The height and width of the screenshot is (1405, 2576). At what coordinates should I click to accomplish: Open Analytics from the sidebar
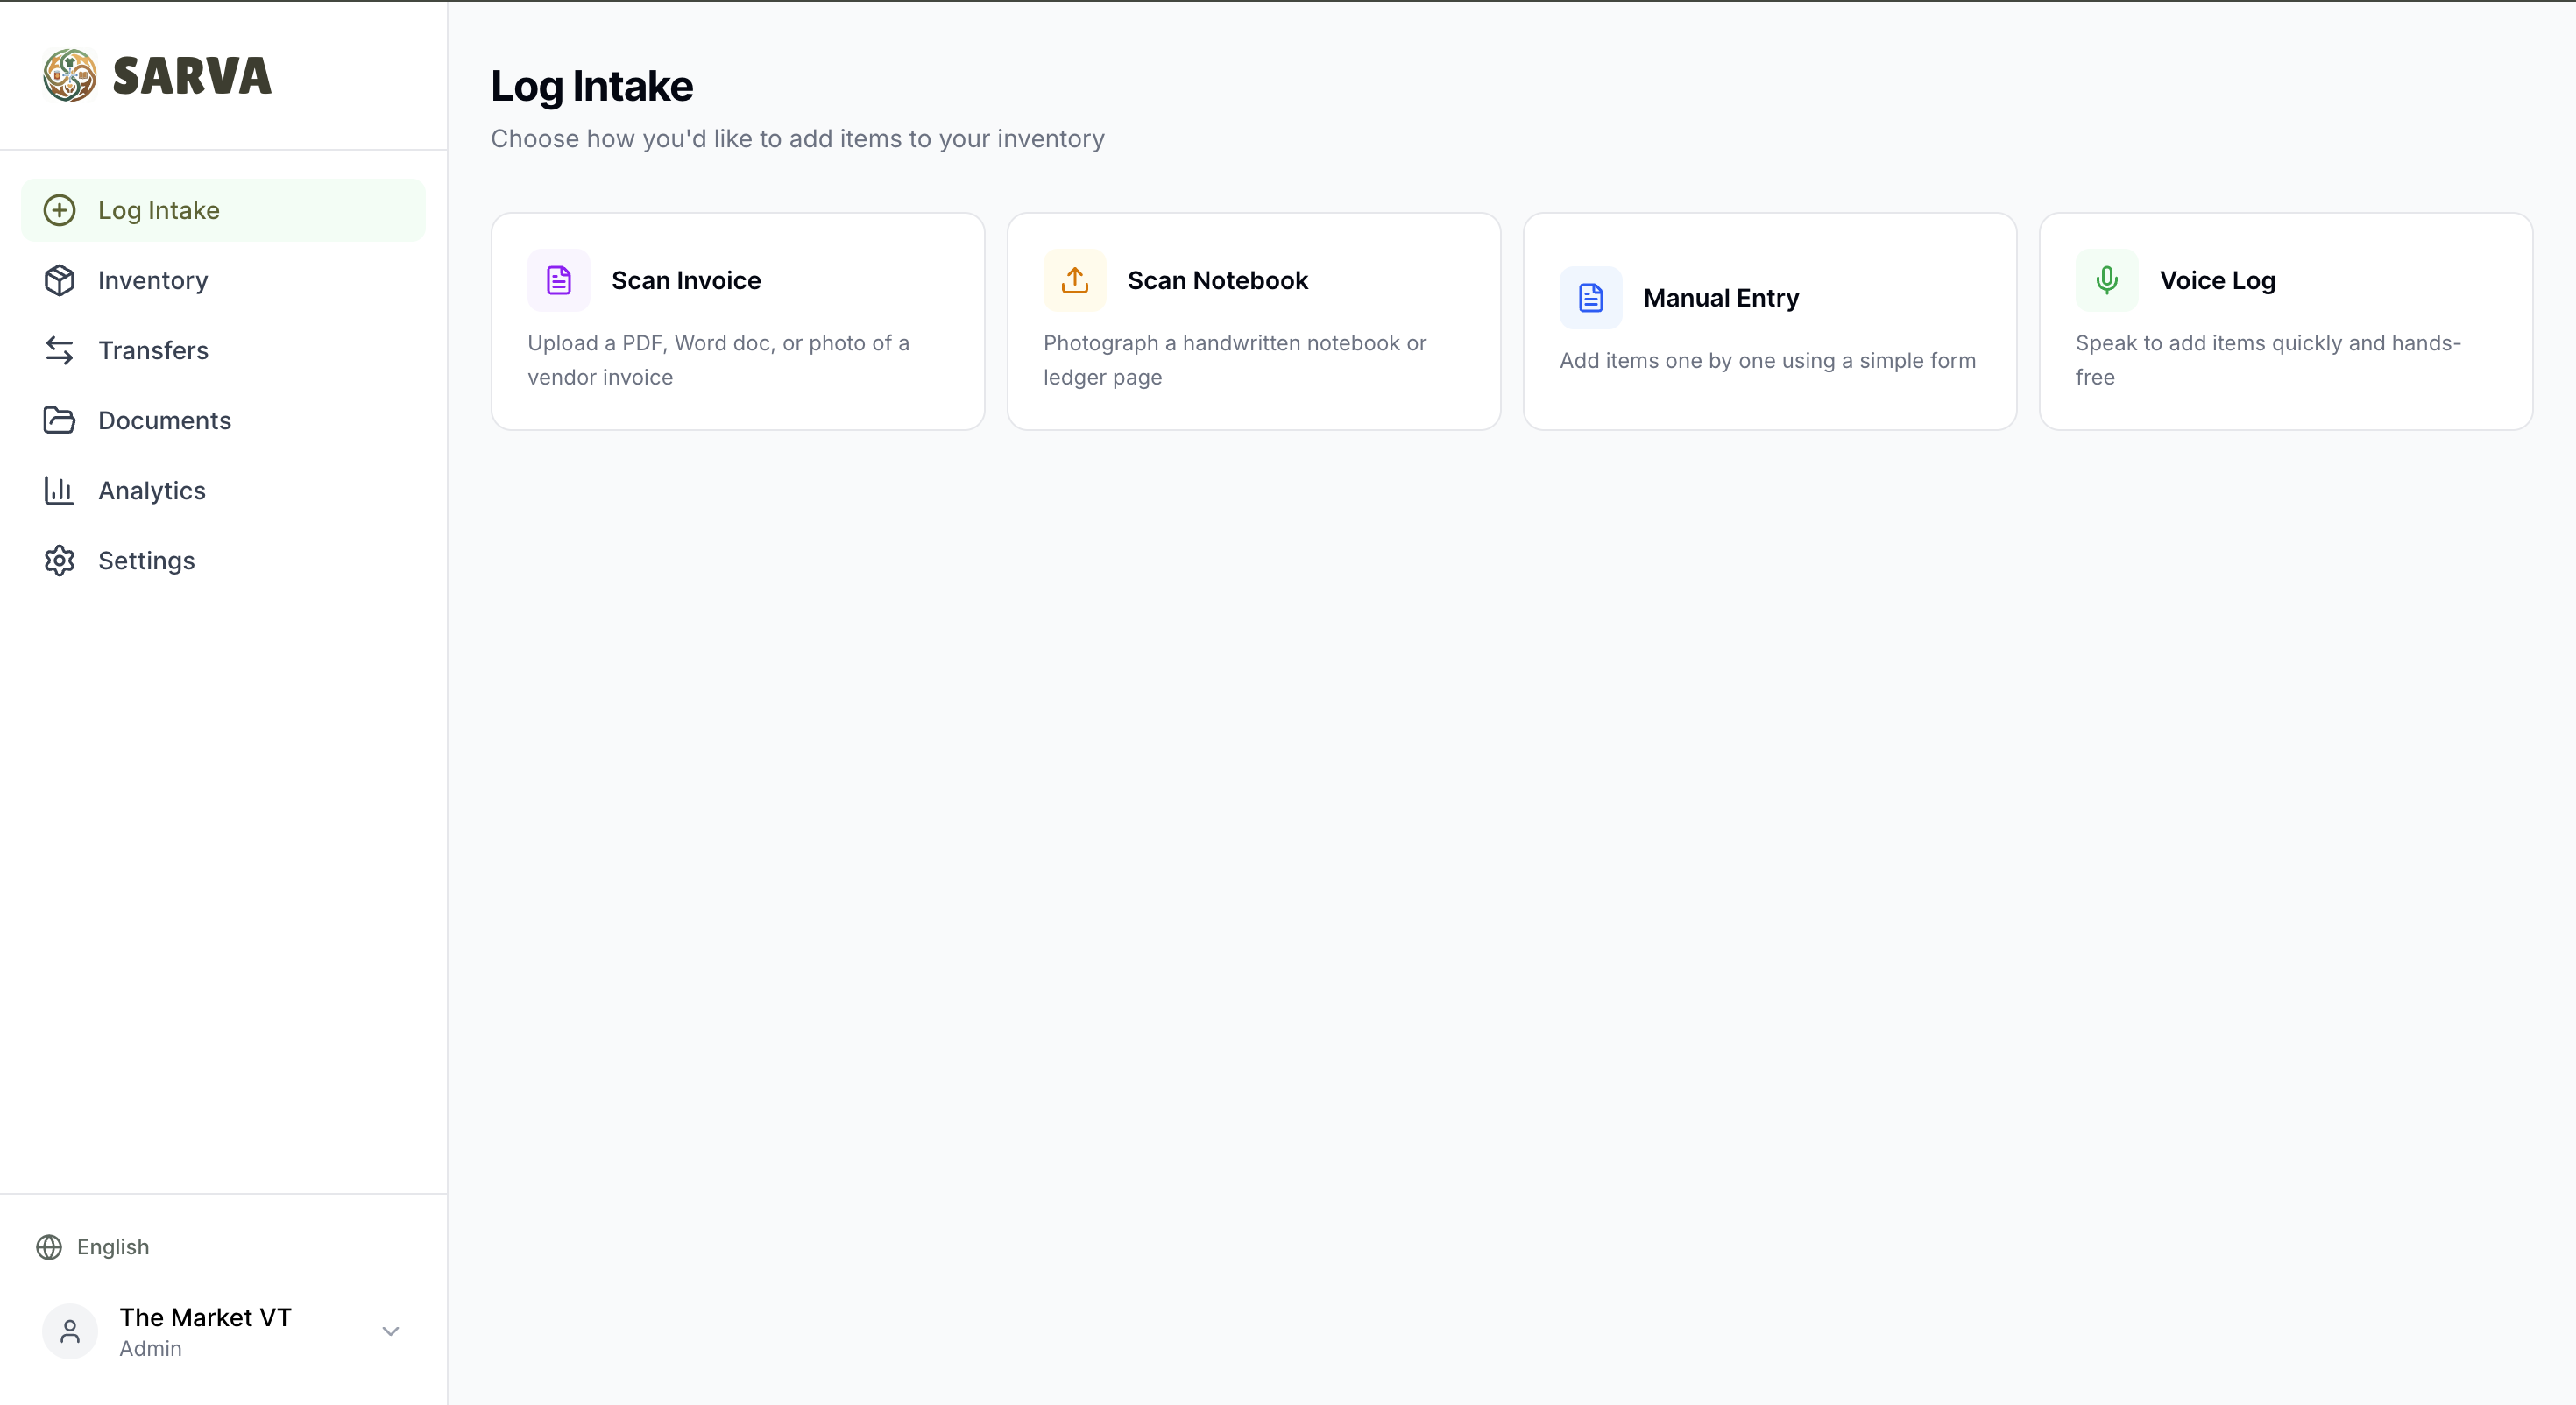pos(152,490)
